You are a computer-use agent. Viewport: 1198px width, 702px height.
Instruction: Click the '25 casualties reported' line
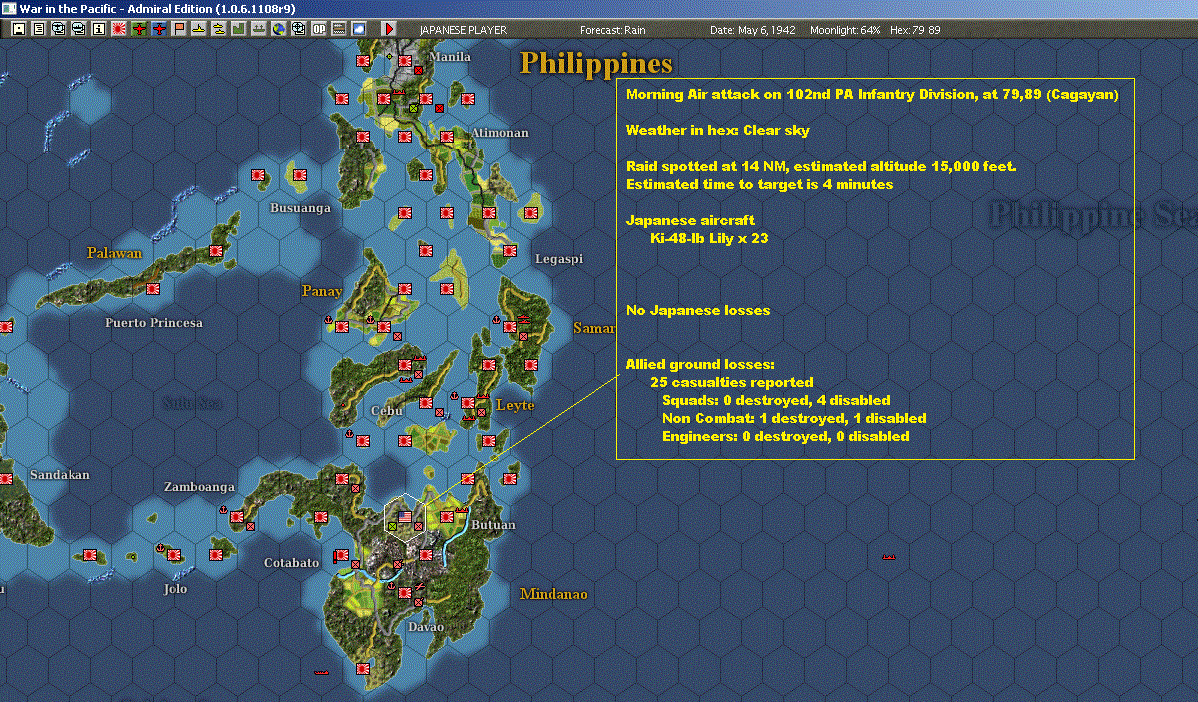pyautogui.click(x=731, y=382)
